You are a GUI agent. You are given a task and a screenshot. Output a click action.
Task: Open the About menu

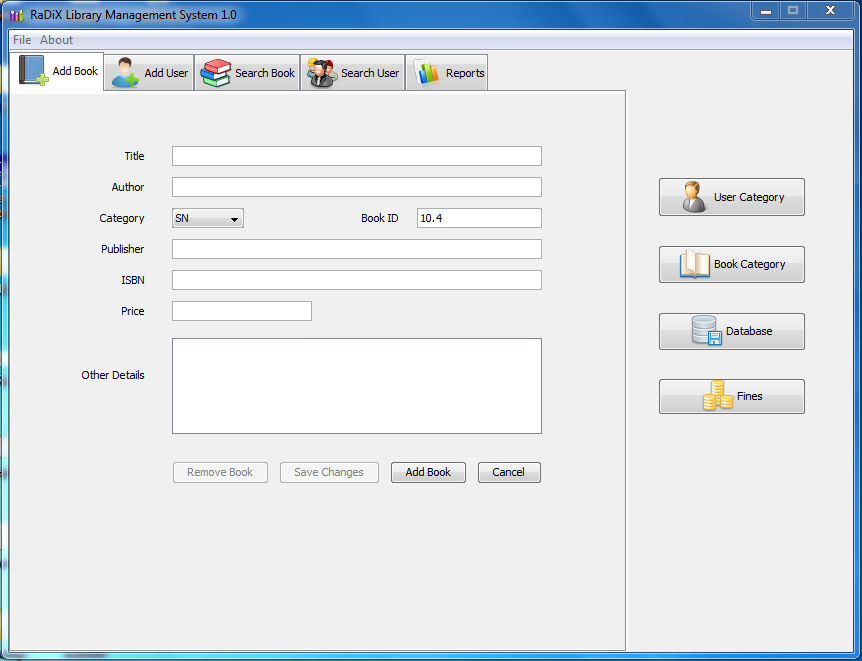[56, 39]
